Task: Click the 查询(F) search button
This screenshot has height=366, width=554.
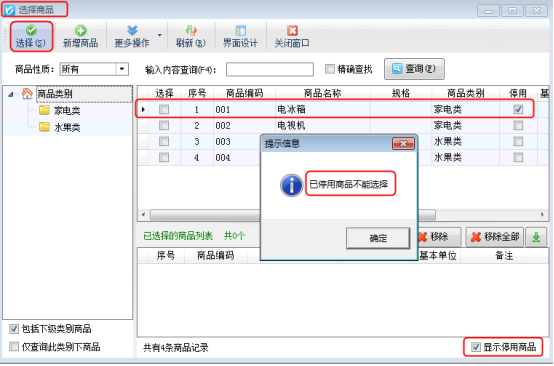Action: click(414, 69)
